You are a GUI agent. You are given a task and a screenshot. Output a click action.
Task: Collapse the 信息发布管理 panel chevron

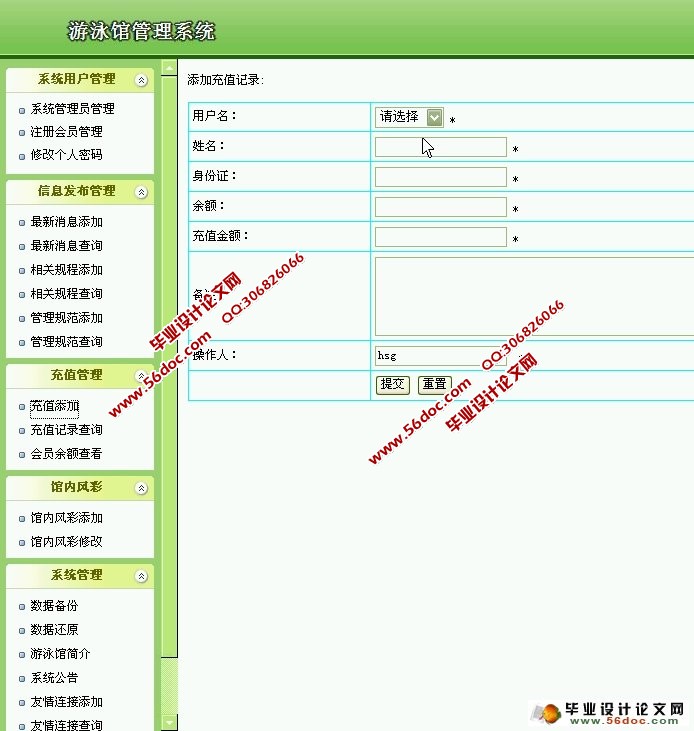pyautogui.click(x=141, y=192)
